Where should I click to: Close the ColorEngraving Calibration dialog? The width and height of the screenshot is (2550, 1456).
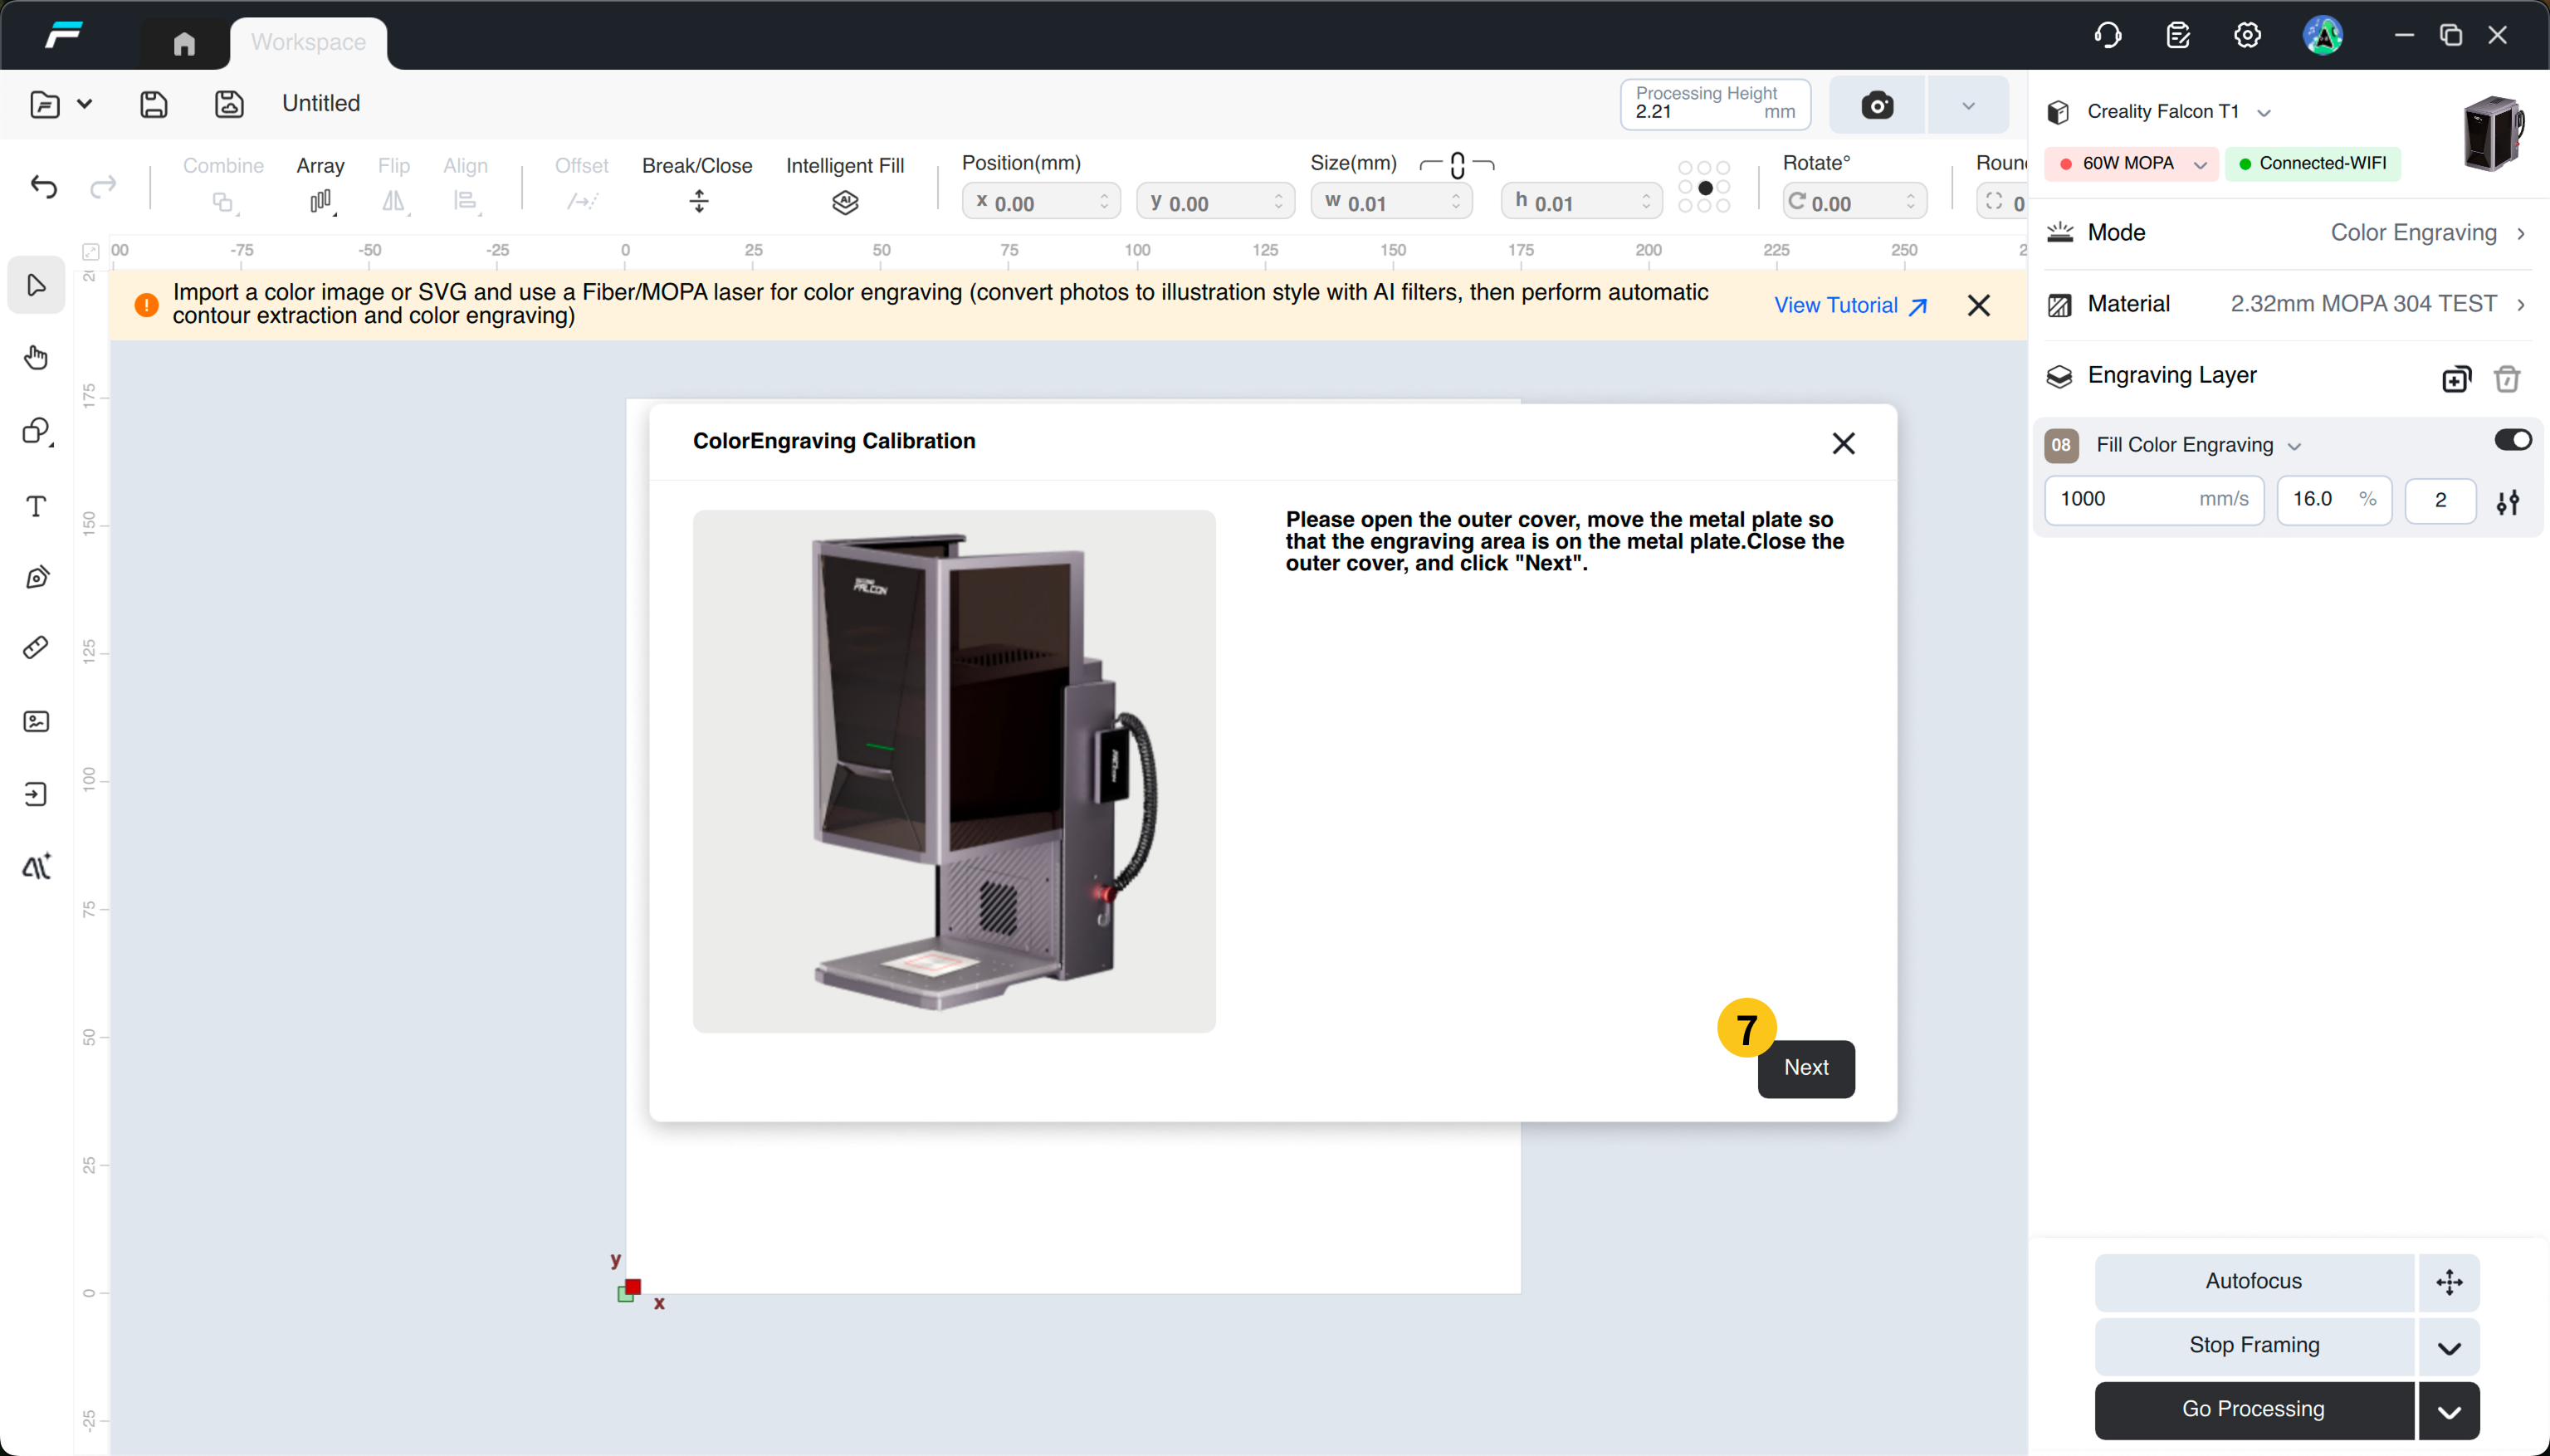(x=1843, y=443)
